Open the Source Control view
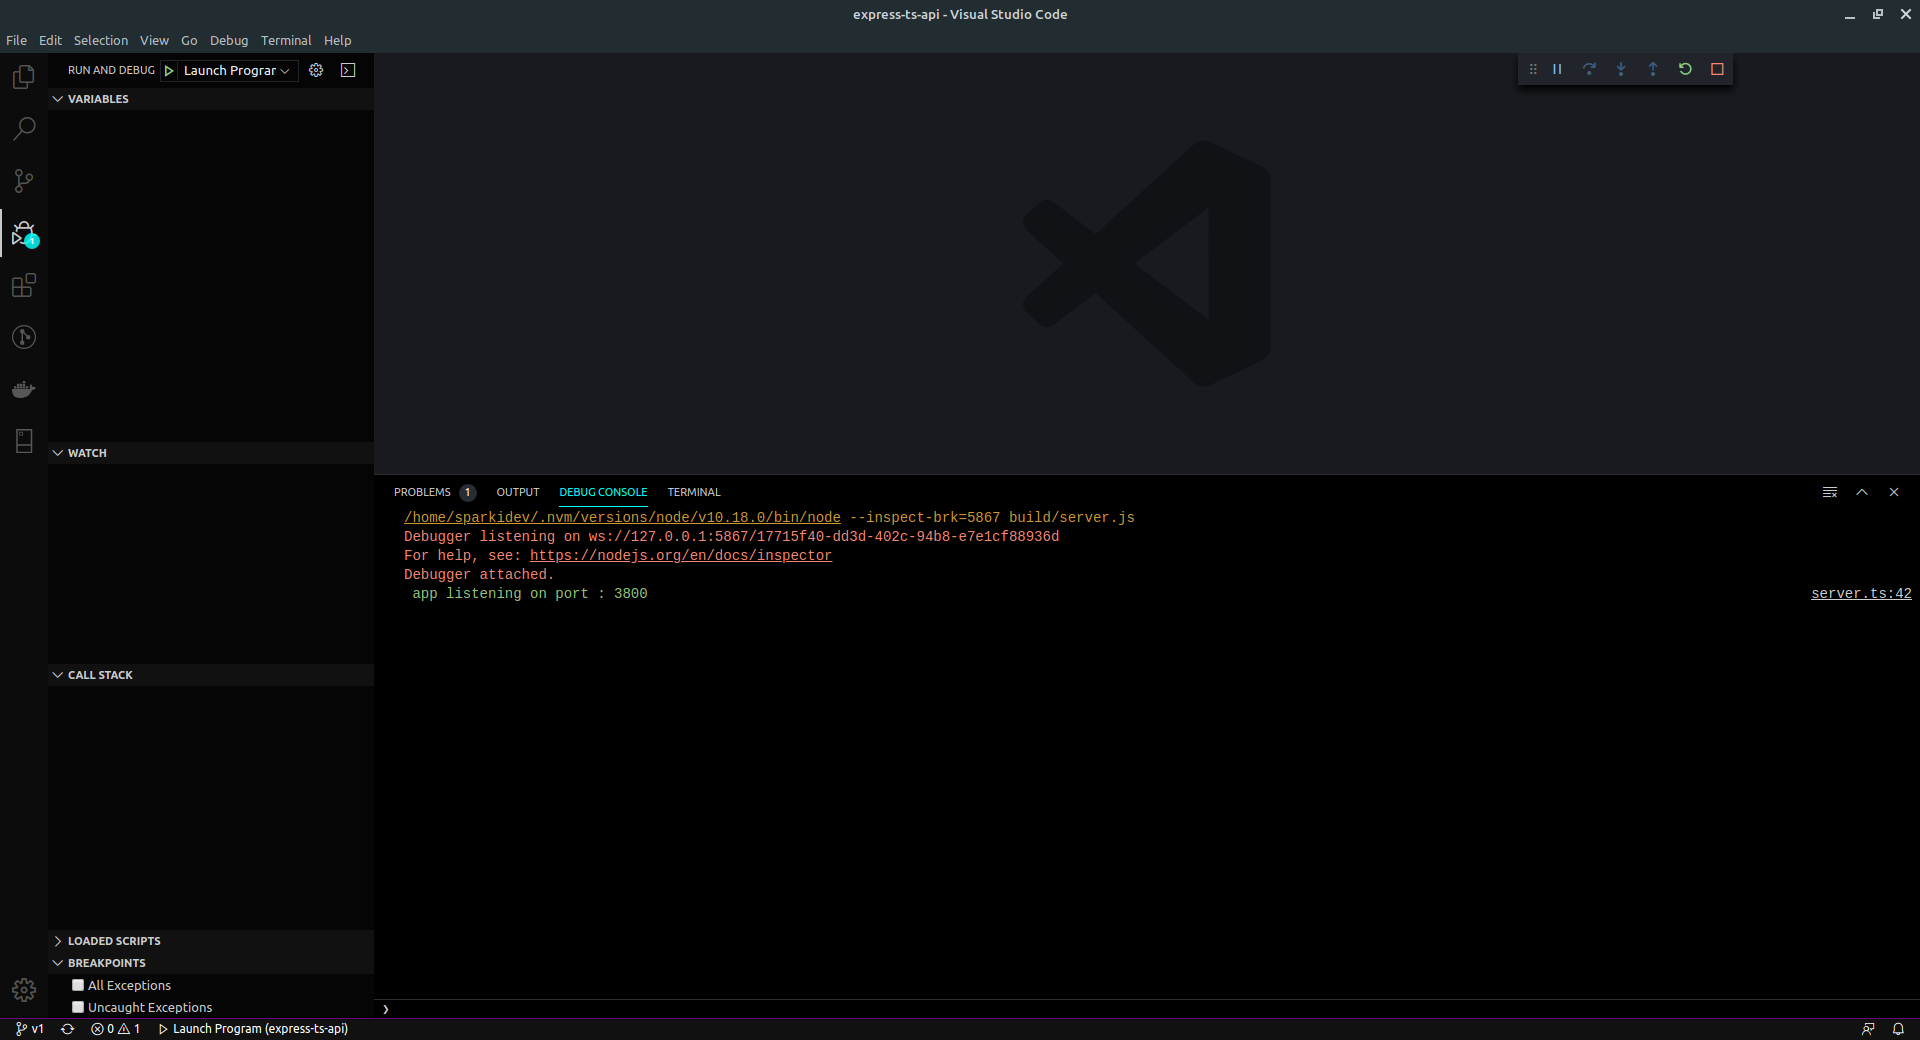 24,181
